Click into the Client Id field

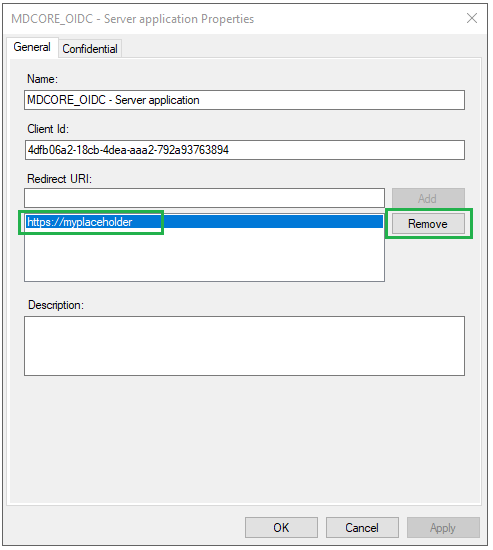tap(245, 150)
